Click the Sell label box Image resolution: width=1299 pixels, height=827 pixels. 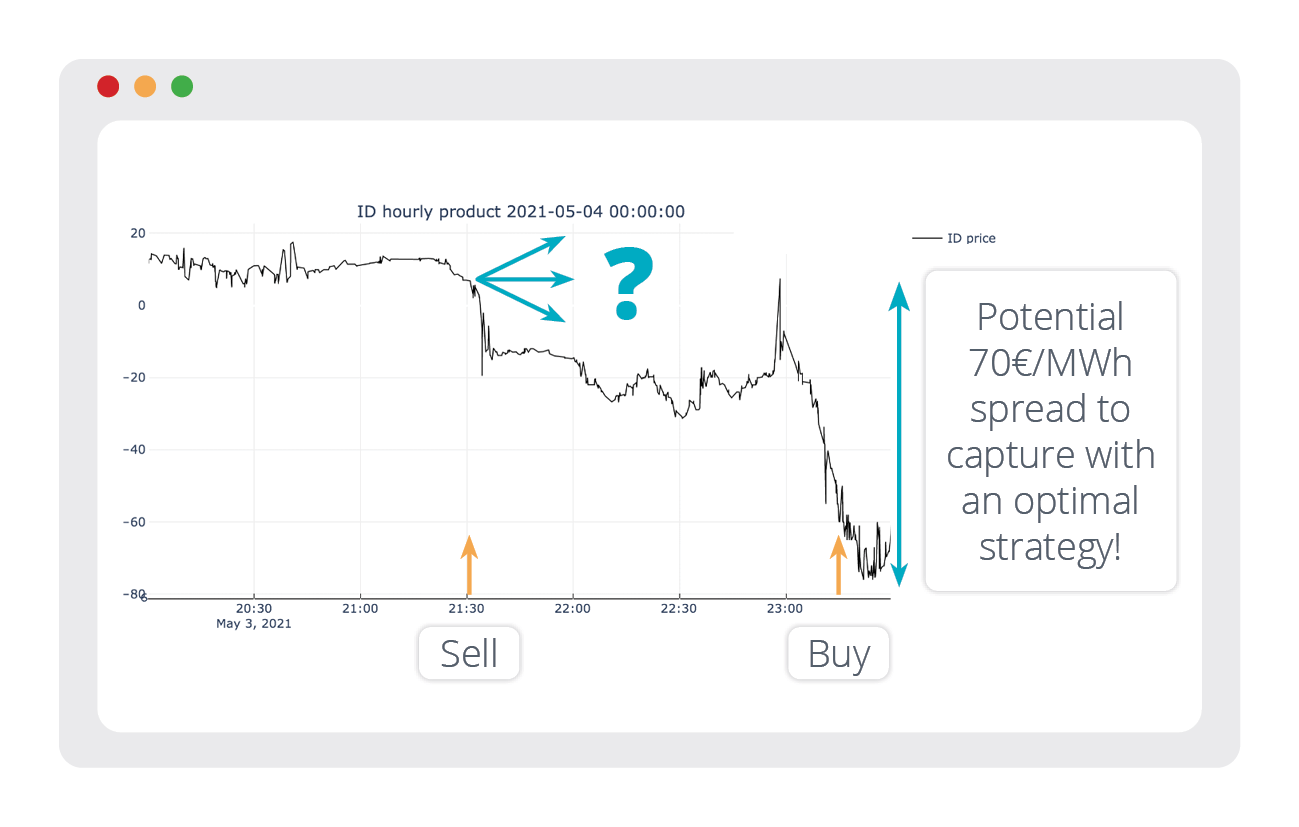(x=469, y=654)
